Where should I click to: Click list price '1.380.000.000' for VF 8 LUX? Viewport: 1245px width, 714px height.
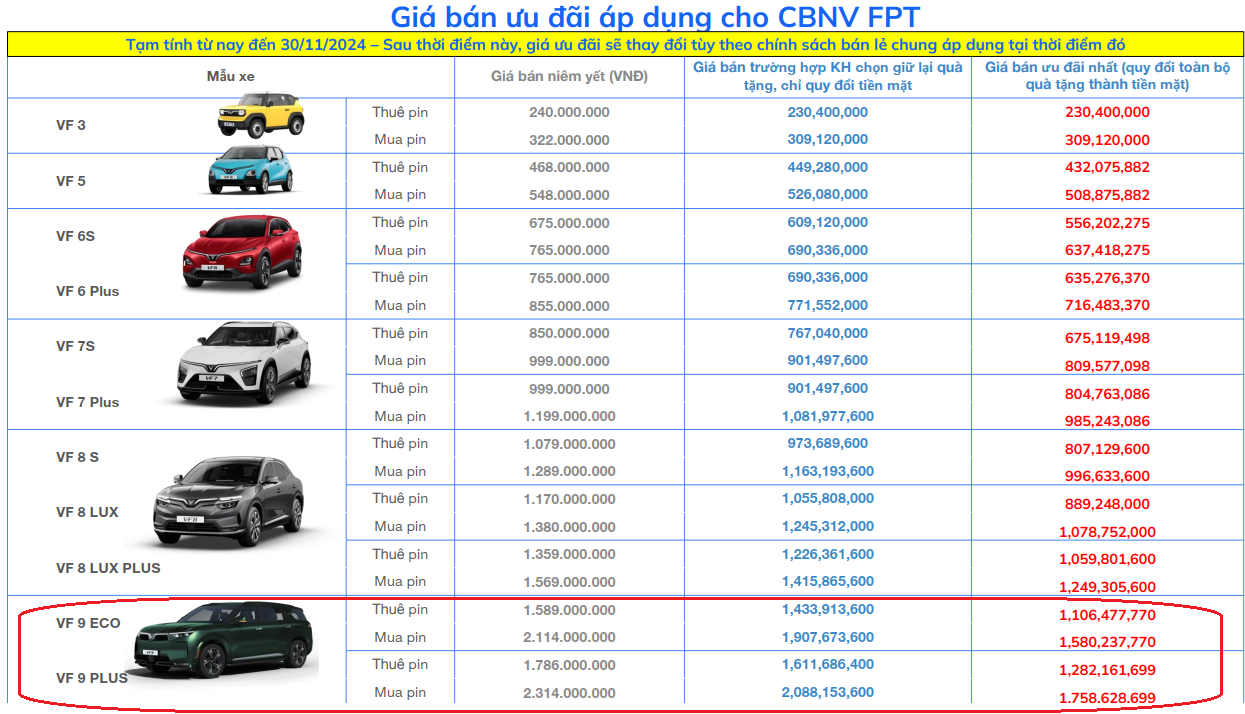coord(569,527)
